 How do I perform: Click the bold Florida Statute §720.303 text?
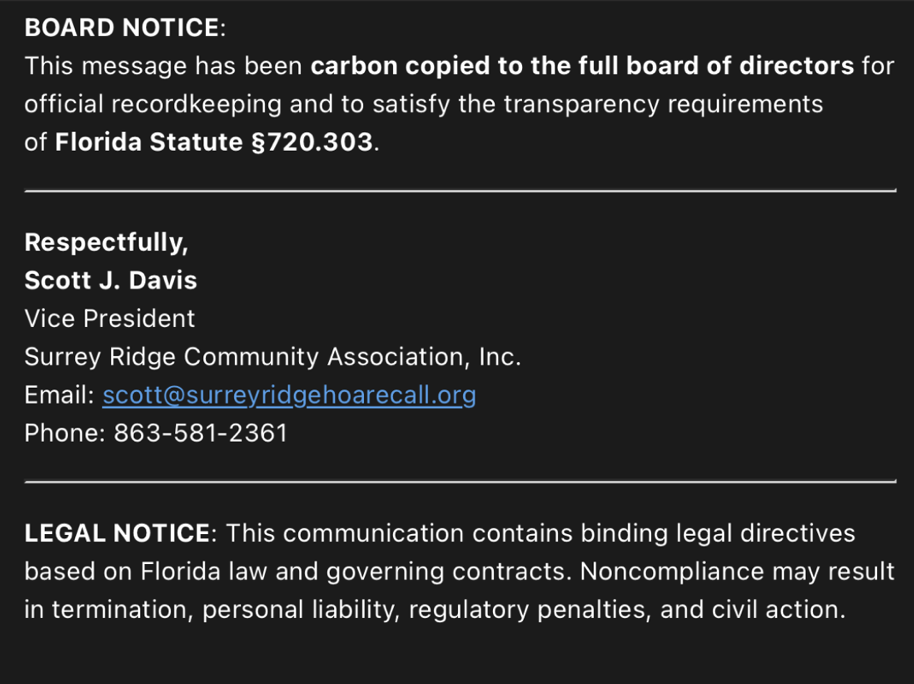click(x=214, y=142)
